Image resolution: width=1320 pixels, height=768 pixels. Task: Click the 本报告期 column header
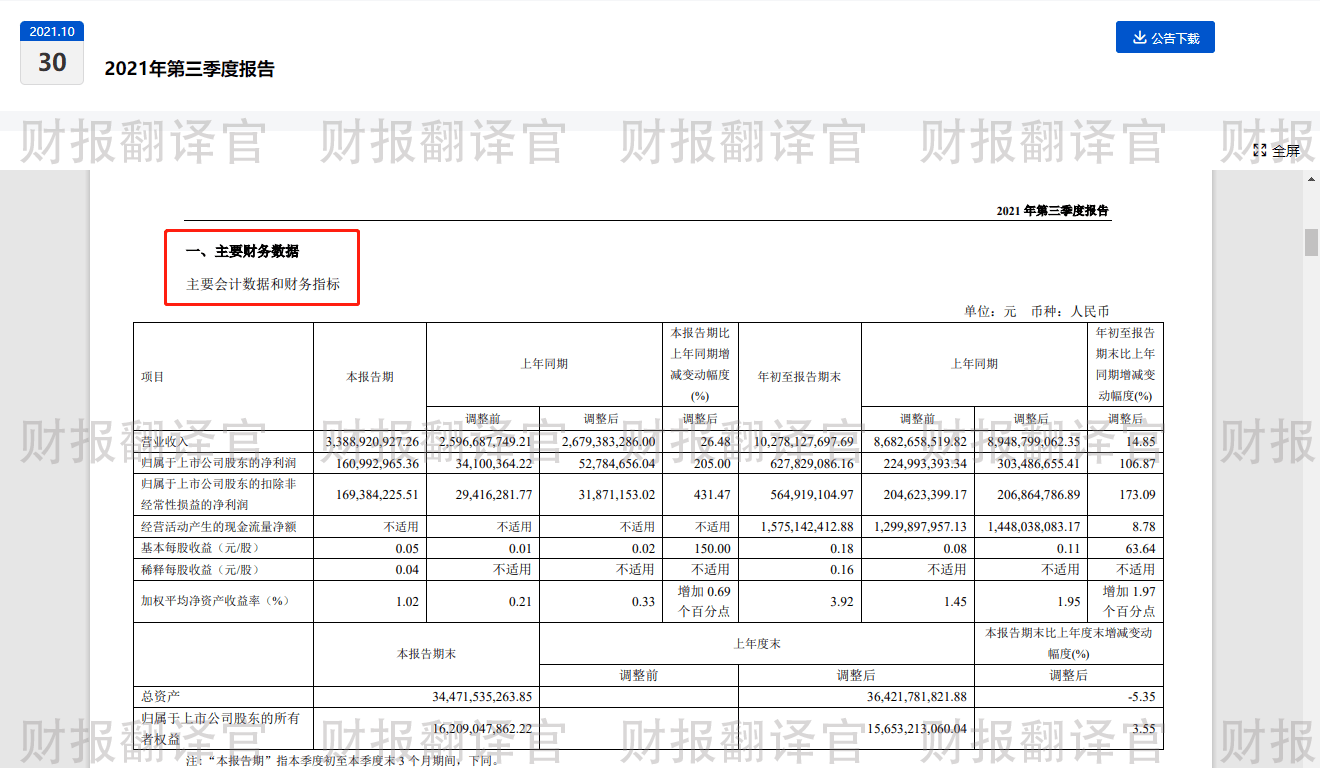point(369,377)
